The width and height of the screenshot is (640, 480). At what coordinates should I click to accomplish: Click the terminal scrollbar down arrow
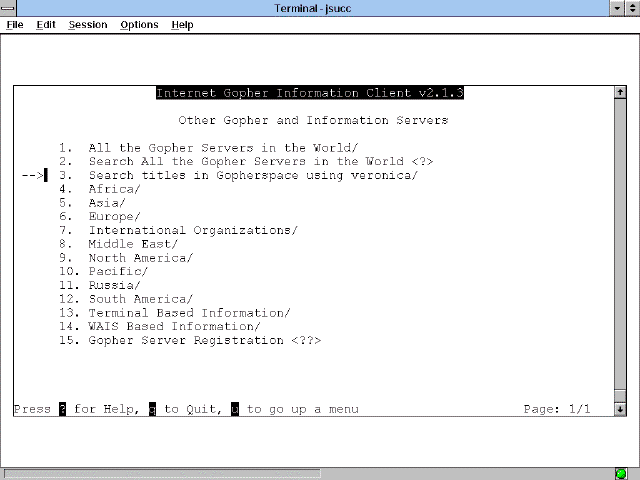point(620,409)
